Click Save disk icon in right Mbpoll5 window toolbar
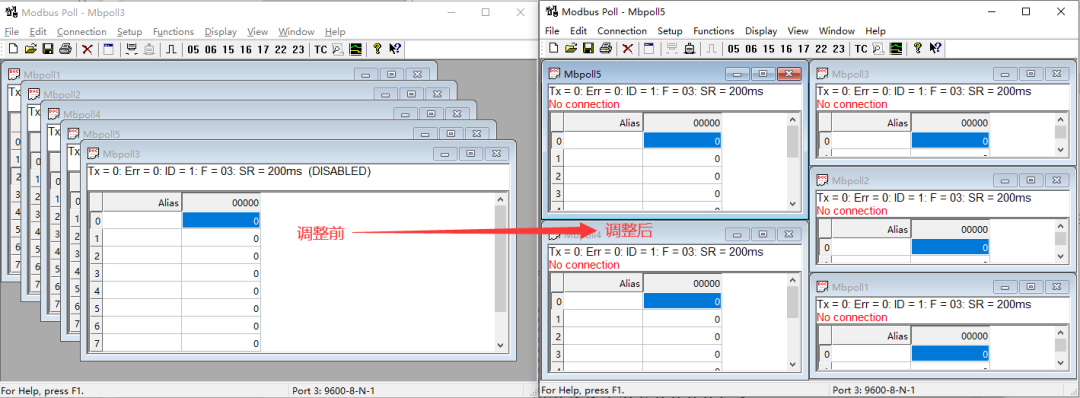The image size is (1080, 398). (588, 48)
